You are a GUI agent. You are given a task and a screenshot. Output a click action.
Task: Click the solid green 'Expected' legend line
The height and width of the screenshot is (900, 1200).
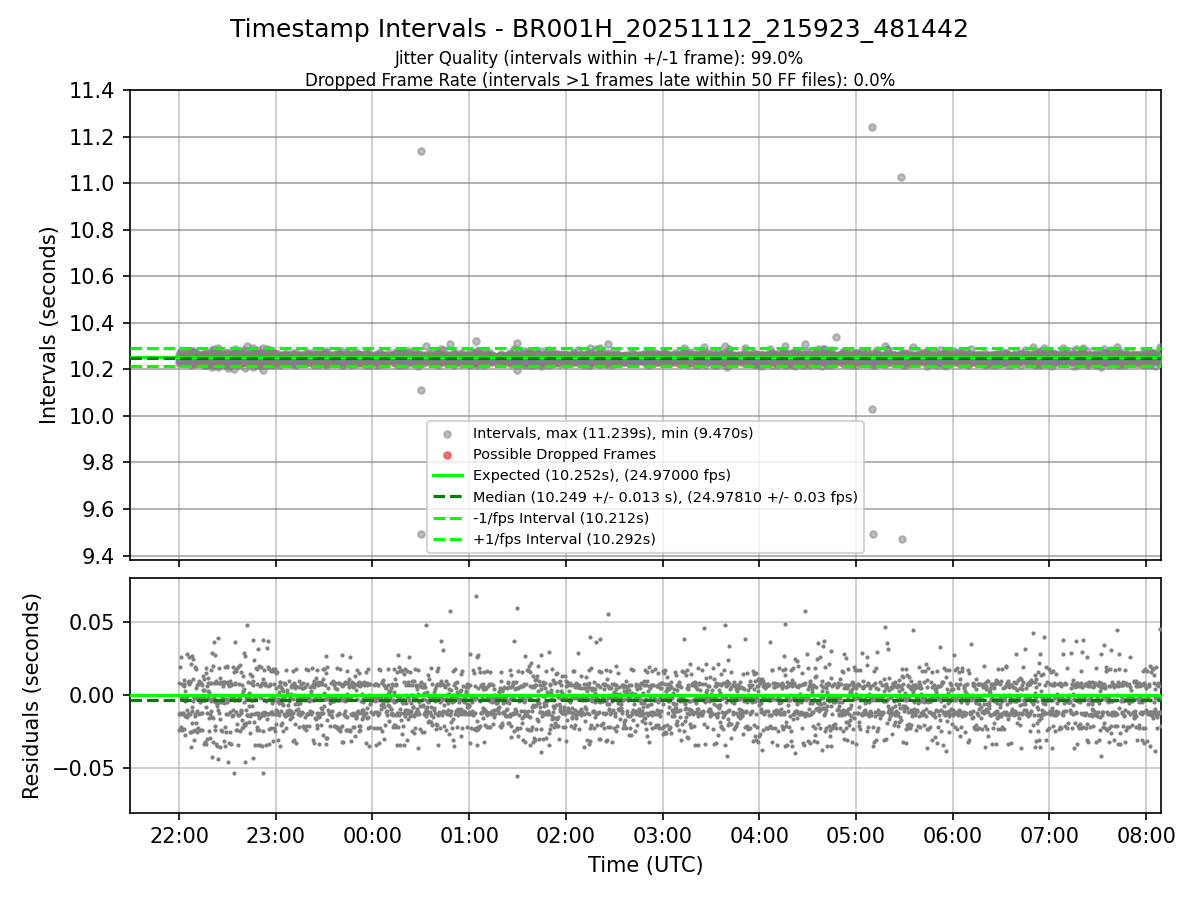tap(448, 476)
